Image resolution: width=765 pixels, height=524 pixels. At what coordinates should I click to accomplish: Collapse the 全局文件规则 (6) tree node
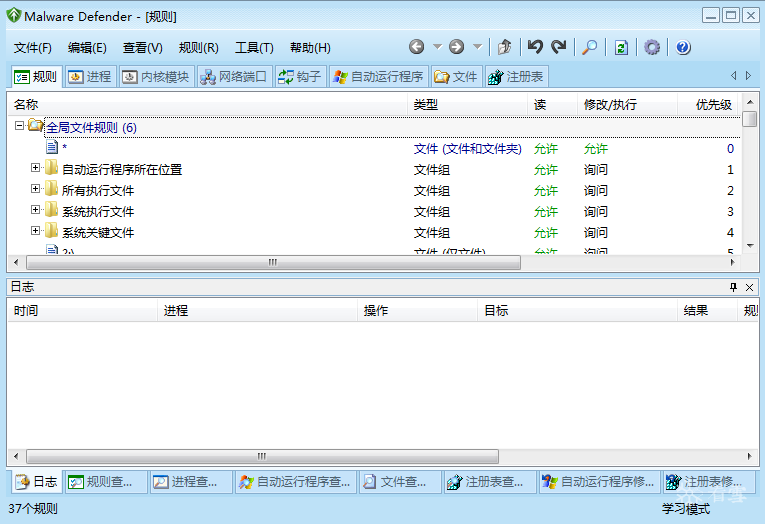coord(19,126)
